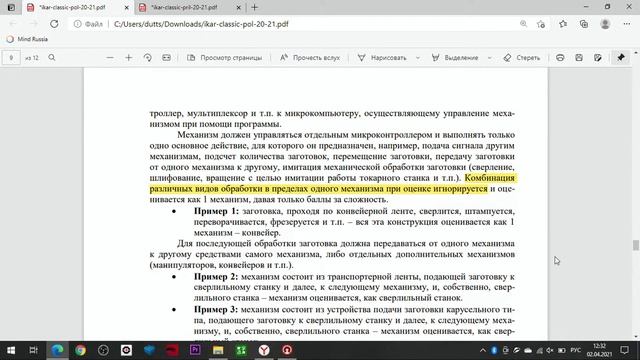
Task: Select the Стереть eraser tool
Action: pyautogui.click(x=522, y=58)
